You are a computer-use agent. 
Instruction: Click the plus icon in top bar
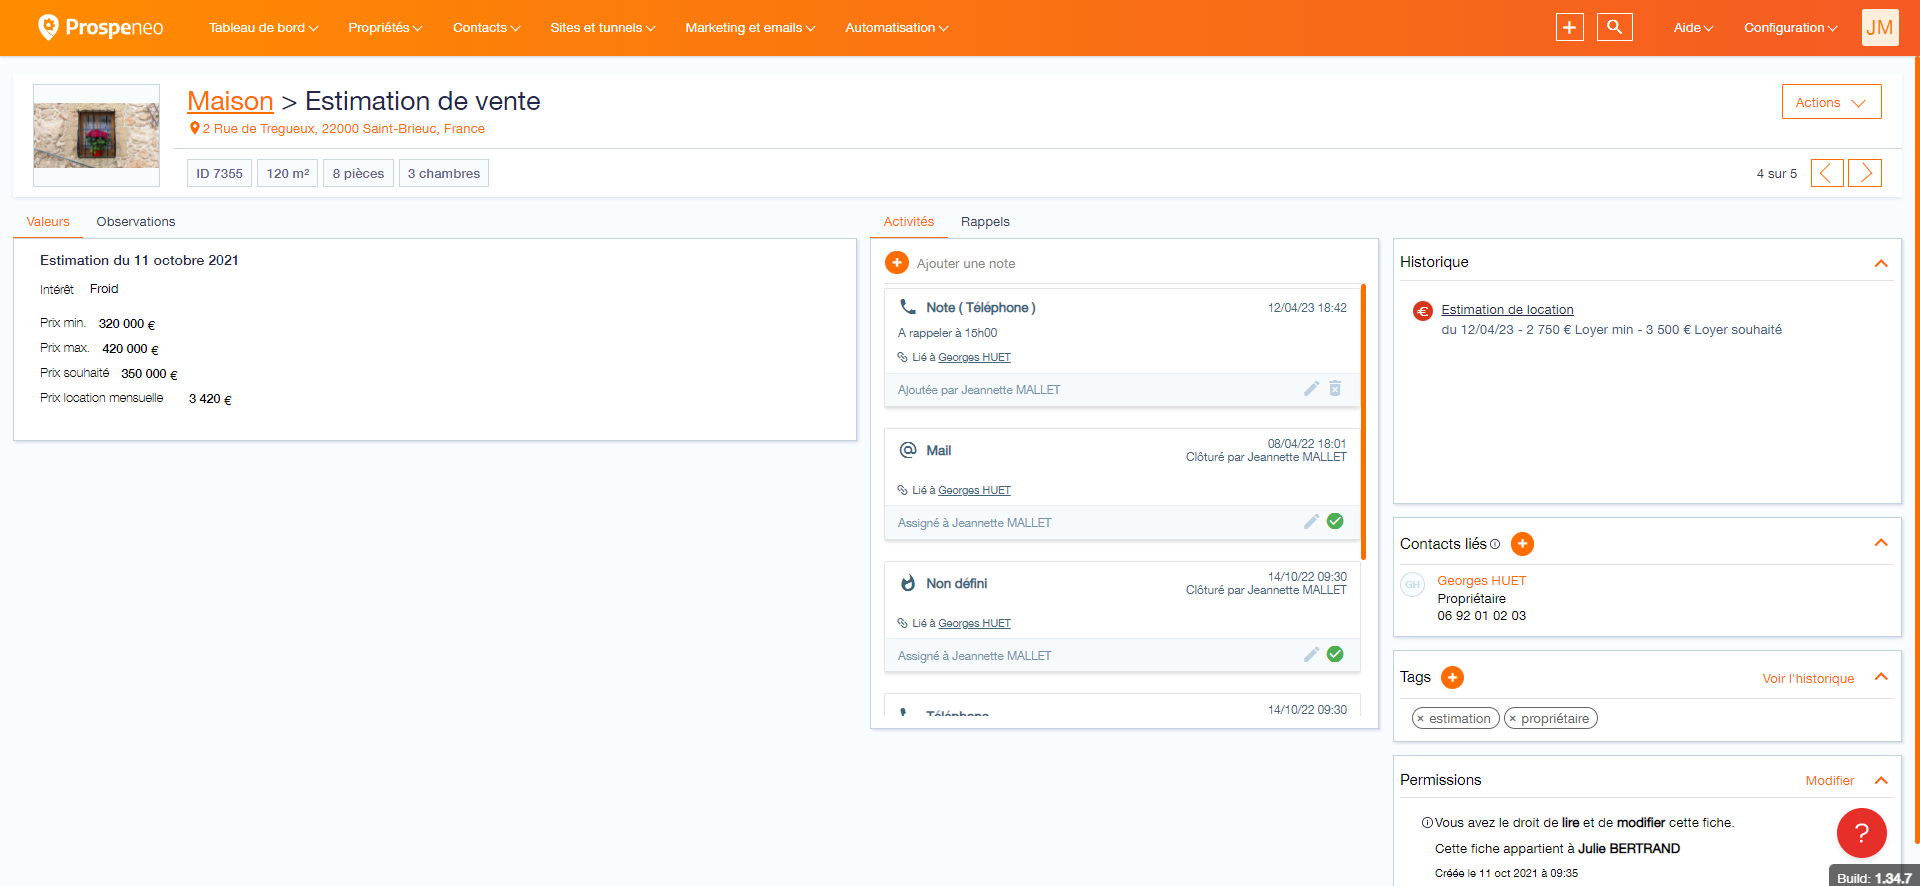click(x=1569, y=27)
